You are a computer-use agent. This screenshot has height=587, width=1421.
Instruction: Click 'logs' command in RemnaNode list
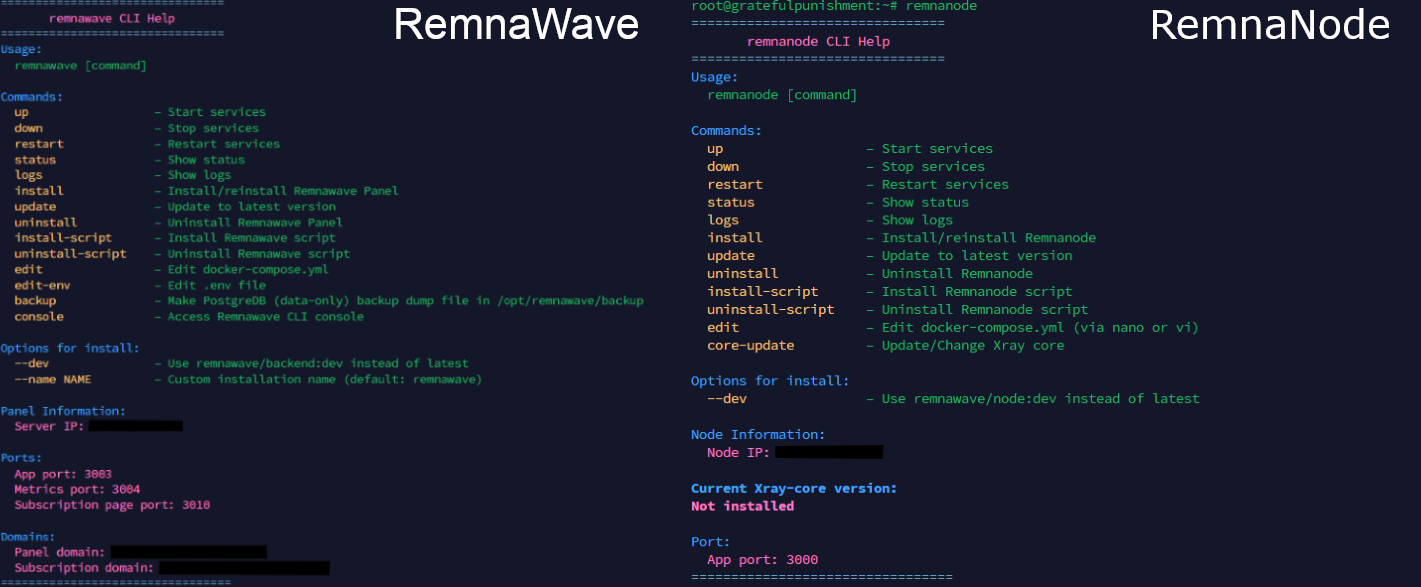tap(723, 220)
